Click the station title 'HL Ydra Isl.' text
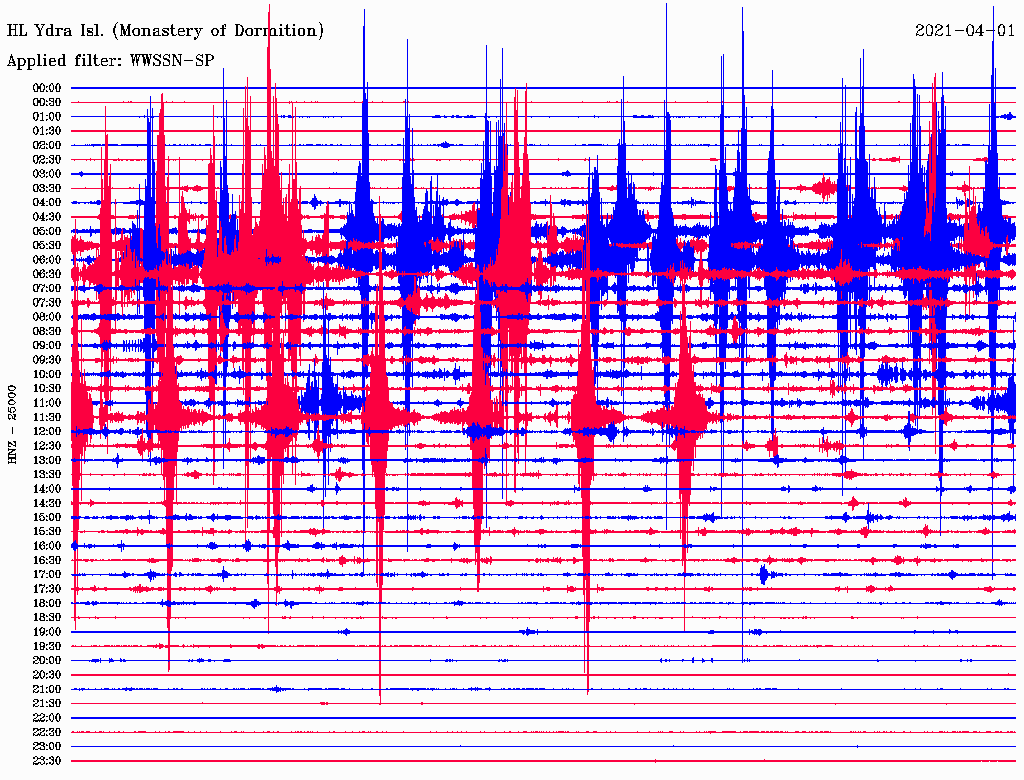This screenshot has height=780, width=1024. [57, 31]
